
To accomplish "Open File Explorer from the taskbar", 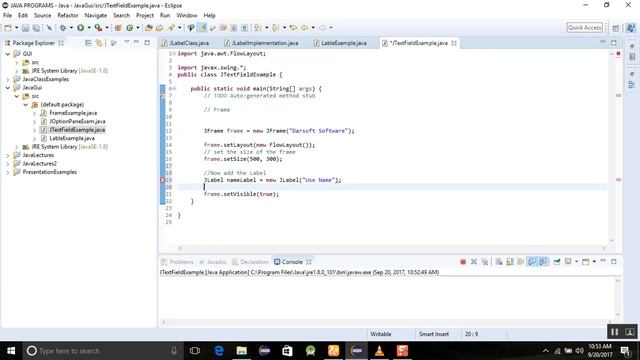I will [242, 351].
